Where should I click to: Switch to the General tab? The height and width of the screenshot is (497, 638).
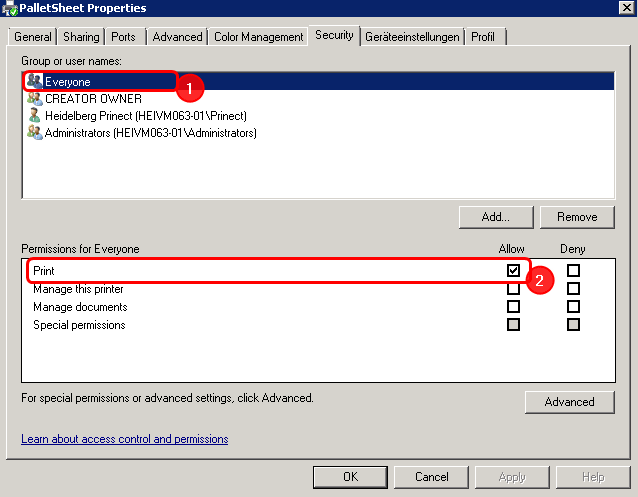(33, 37)
